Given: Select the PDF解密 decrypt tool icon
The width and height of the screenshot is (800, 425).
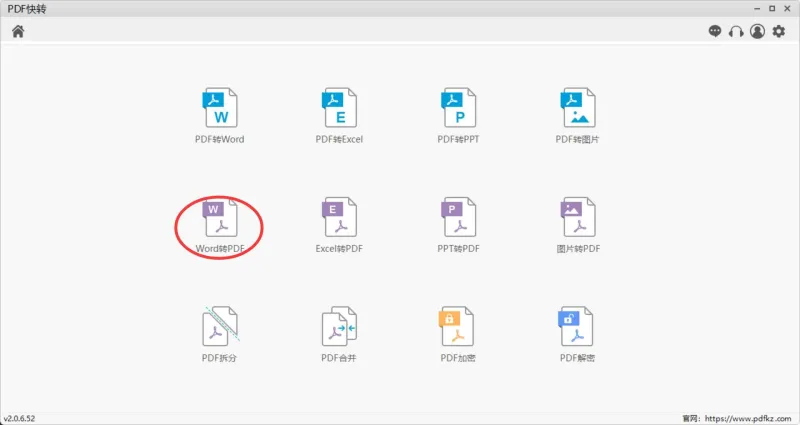Looking at the screenshot, I should tap(576, 327).
